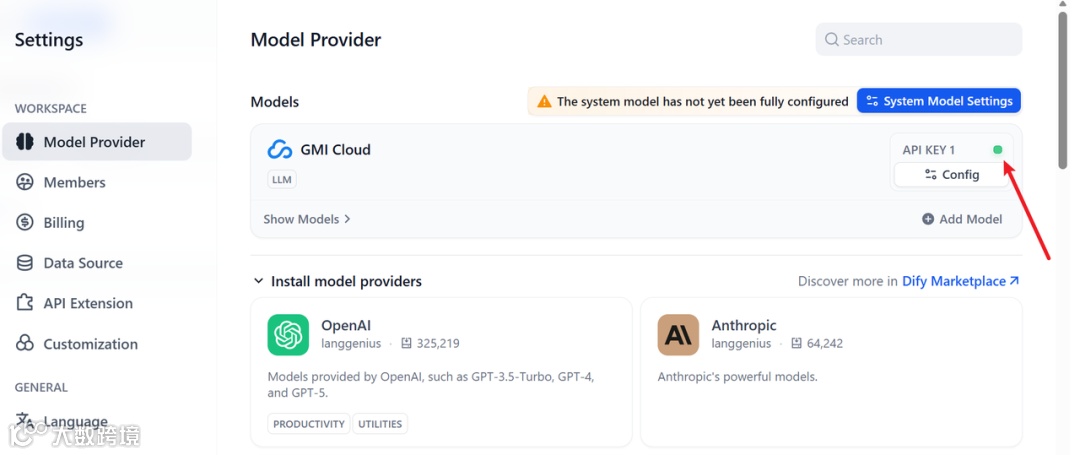Click Add Model button
This screenshot has height=455, width=1080.
point(962,219)
